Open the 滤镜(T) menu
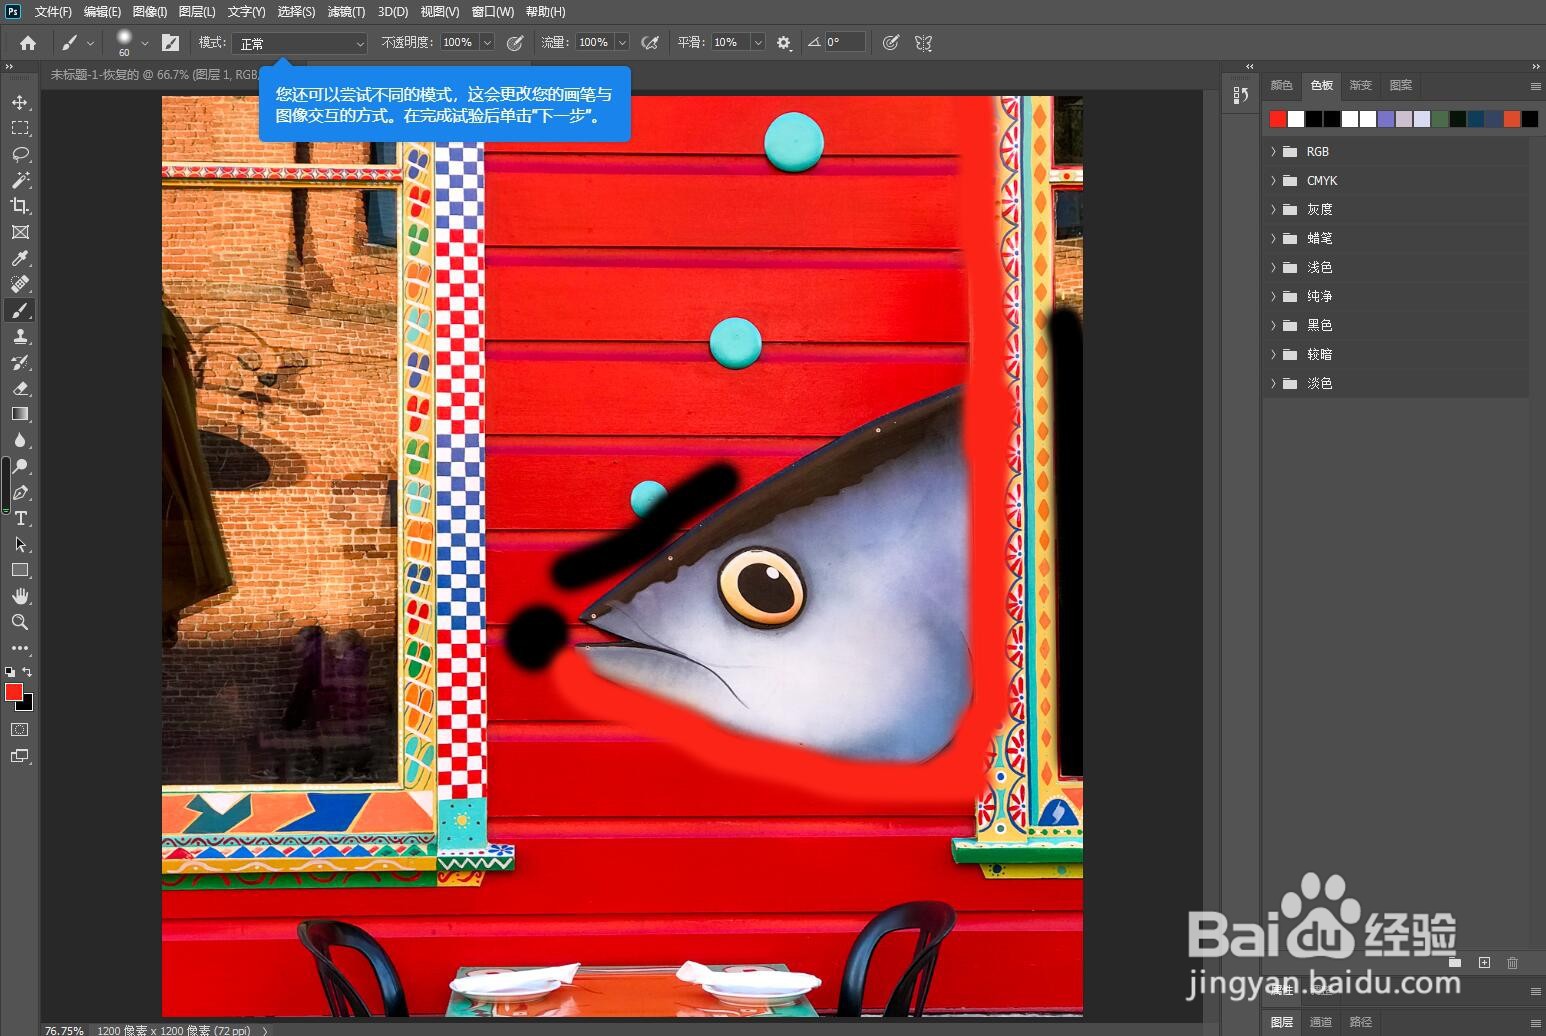 point(346,12)
